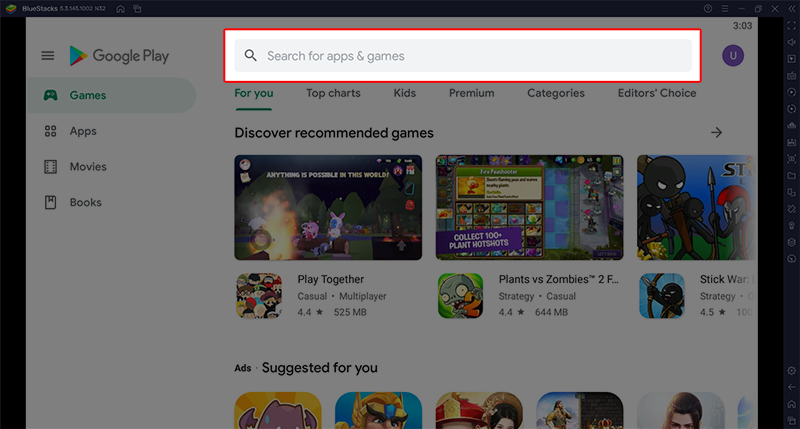
Task: Click the Discover recommended games heading
Action: [334, 133]
